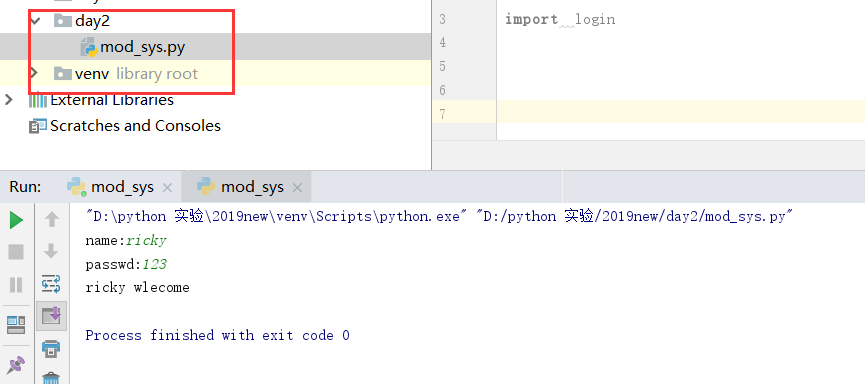This screenshot has height=384, width=865.
Task: Click the Down the stack trace arrow
Action: coord(51,252)
